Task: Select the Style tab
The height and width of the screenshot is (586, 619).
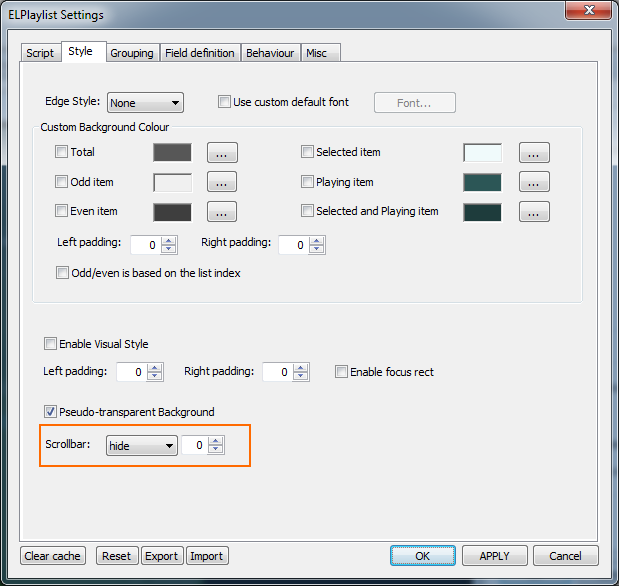Action: (83, 51)
